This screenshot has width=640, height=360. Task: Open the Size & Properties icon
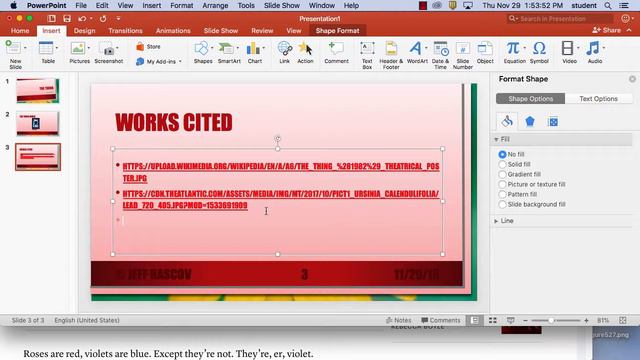point(553,122)
